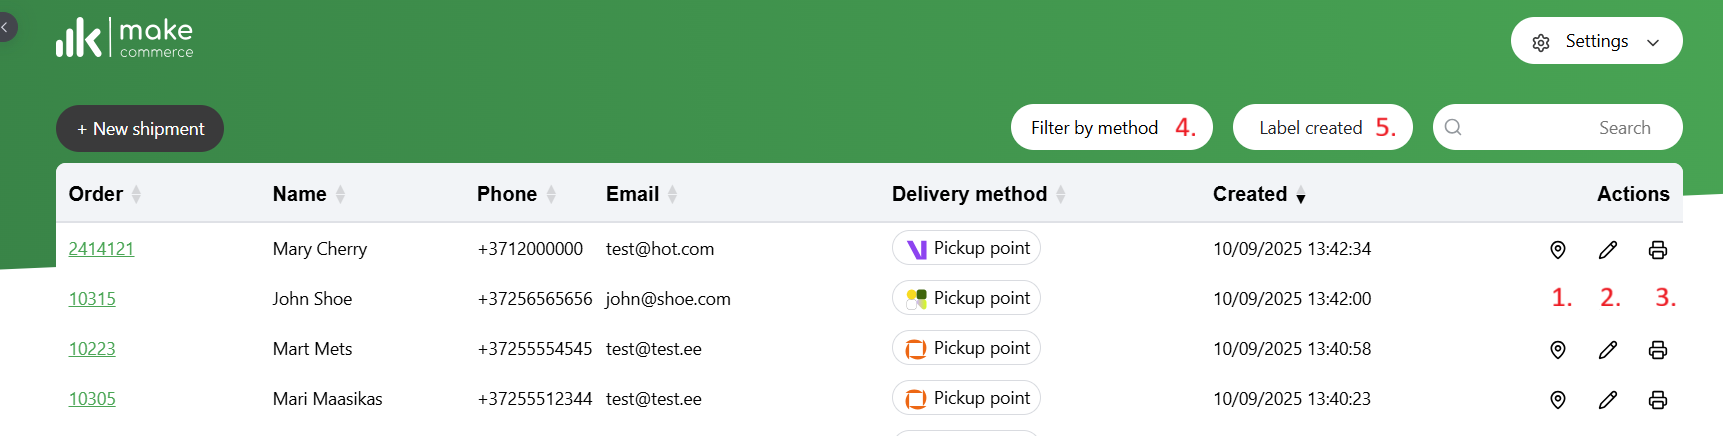Focus the Search input field
The image size is (1723, 436).
(1557, 127)
